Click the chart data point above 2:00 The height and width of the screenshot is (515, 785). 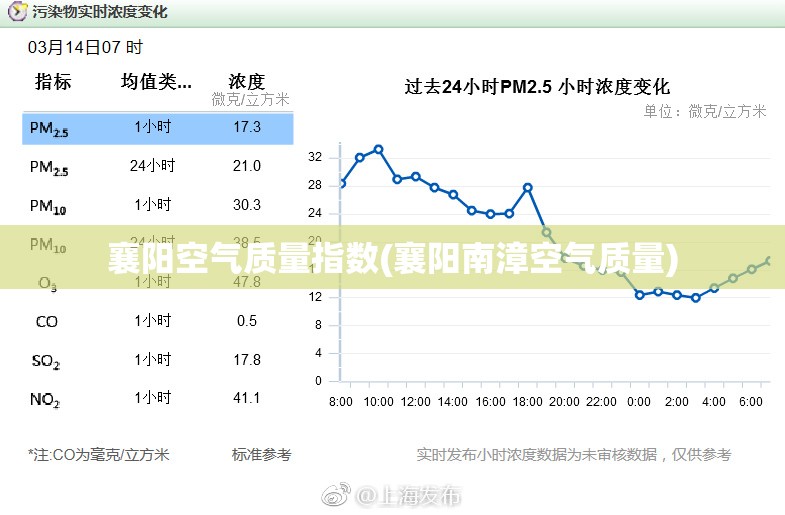click(x=677, y=295)
